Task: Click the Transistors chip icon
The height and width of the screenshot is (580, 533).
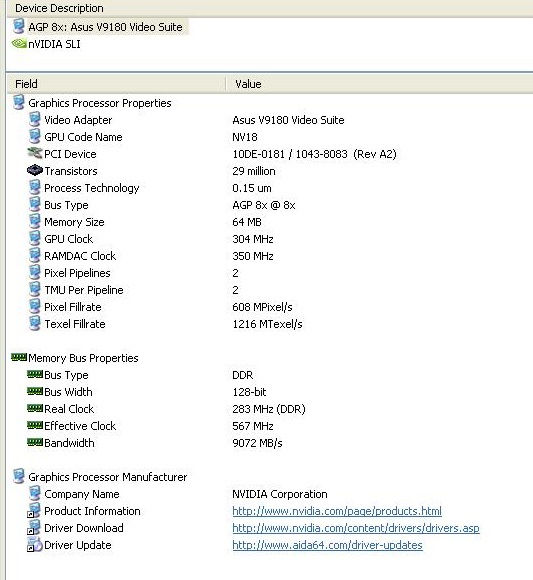Action: 35,170
